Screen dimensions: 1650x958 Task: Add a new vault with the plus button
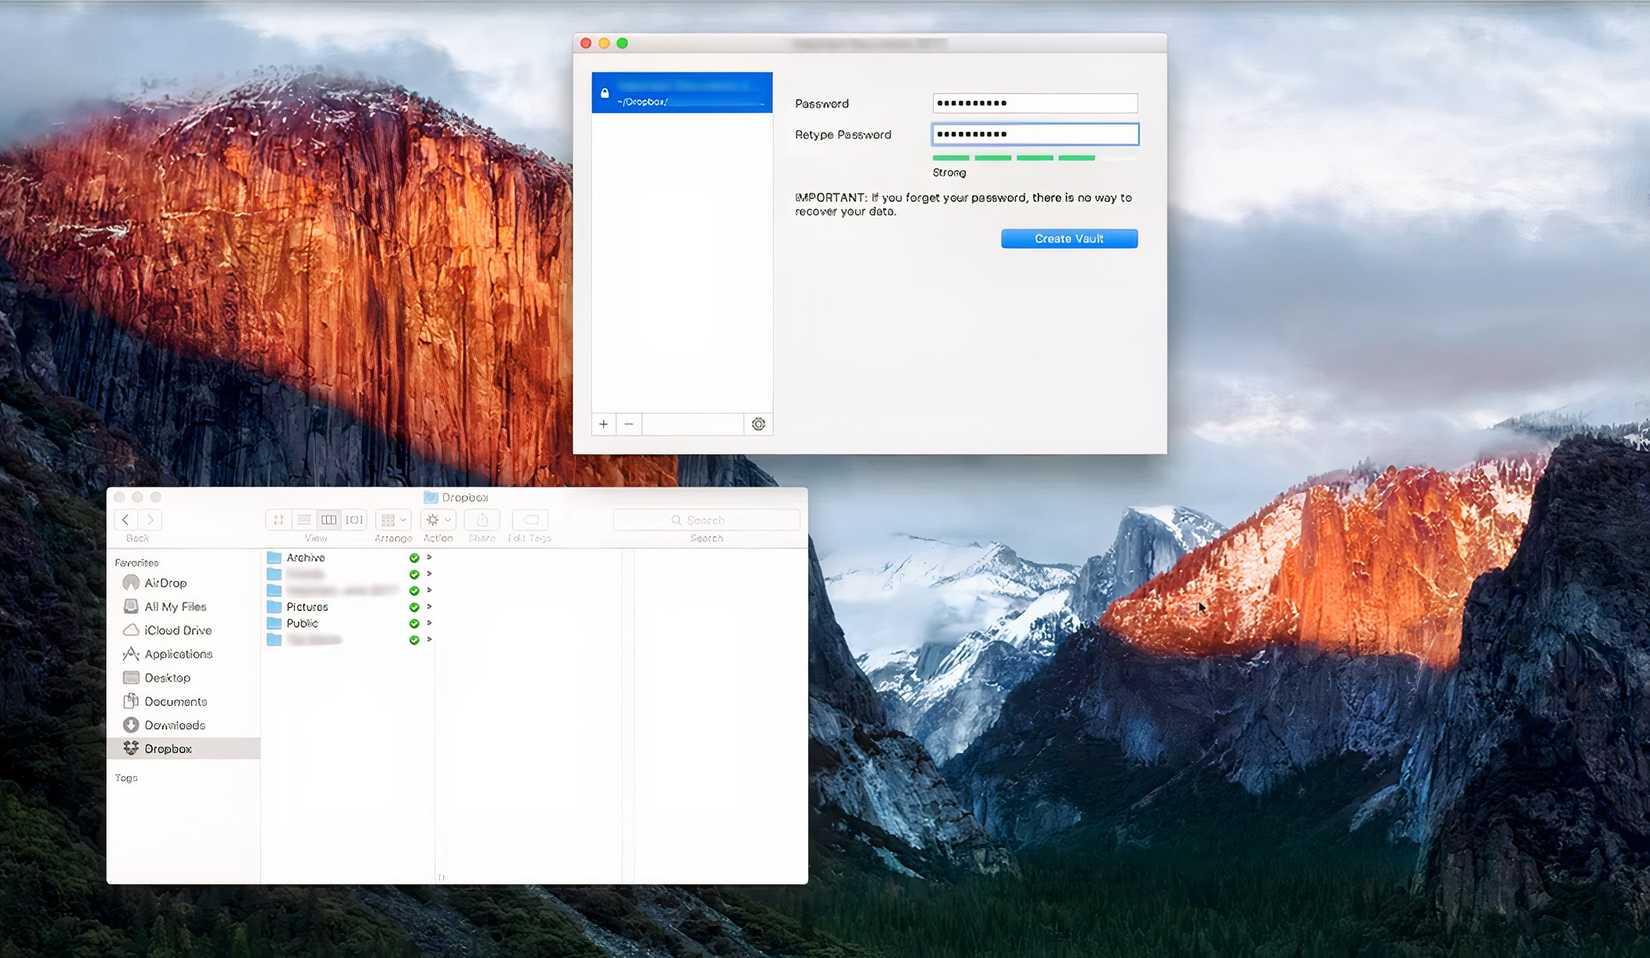coord(603,424)
